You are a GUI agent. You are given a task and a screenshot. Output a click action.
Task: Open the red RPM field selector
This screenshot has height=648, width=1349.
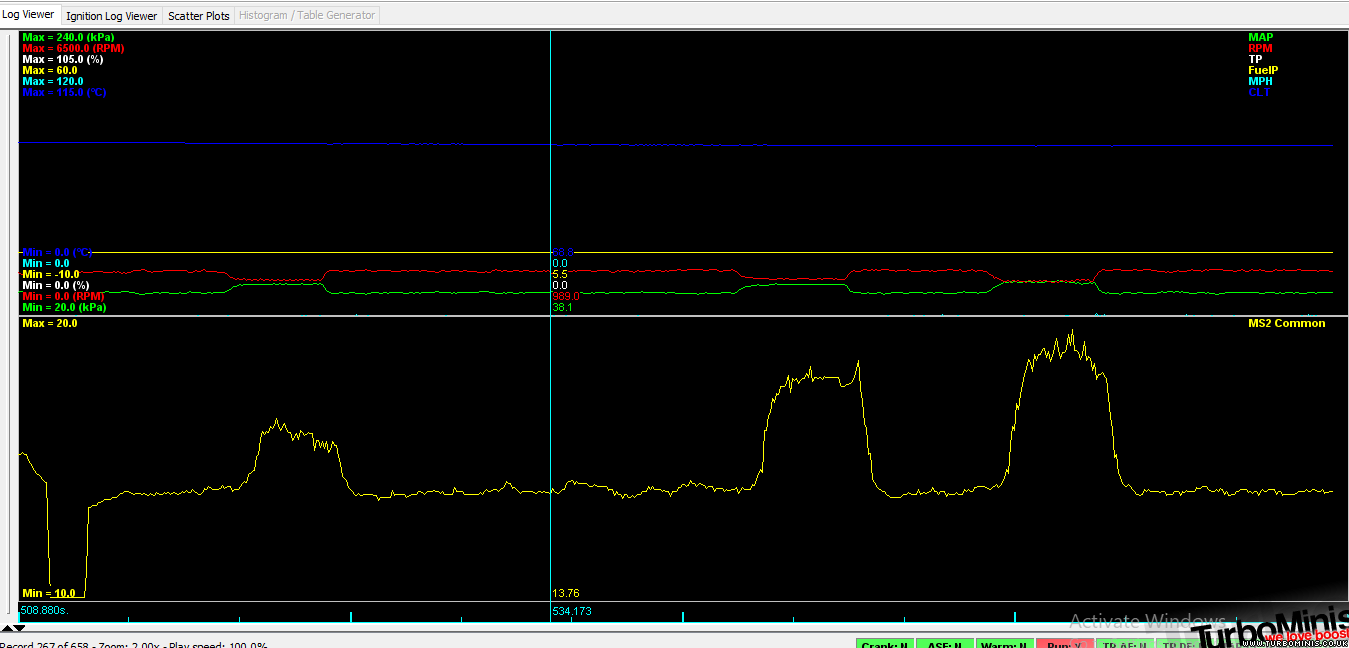pyautogui.click(x=1260, y=48)
